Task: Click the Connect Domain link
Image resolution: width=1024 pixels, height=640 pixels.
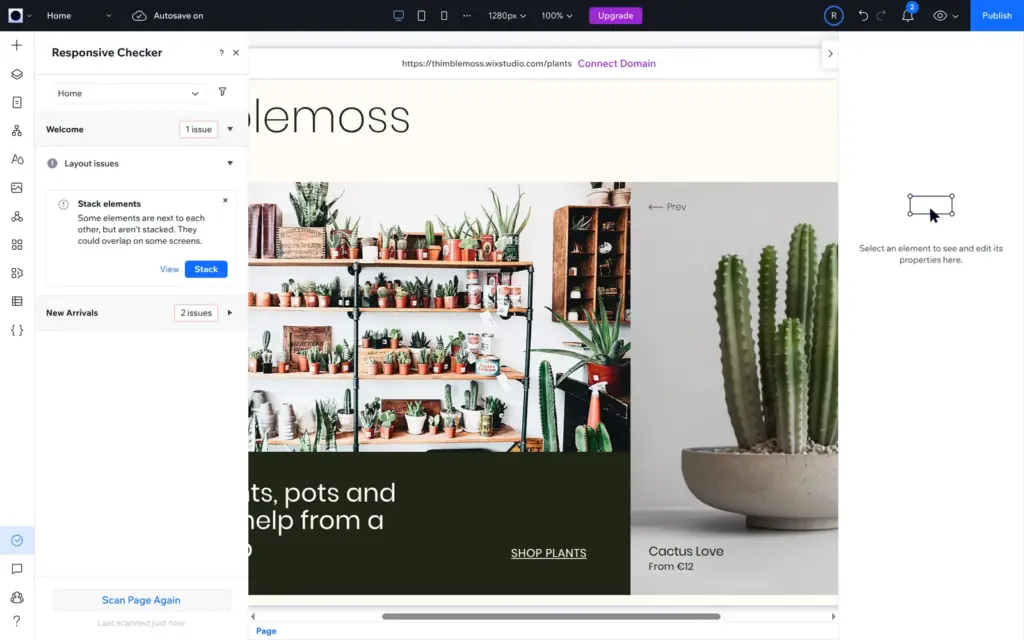Action: coord(616,63)
